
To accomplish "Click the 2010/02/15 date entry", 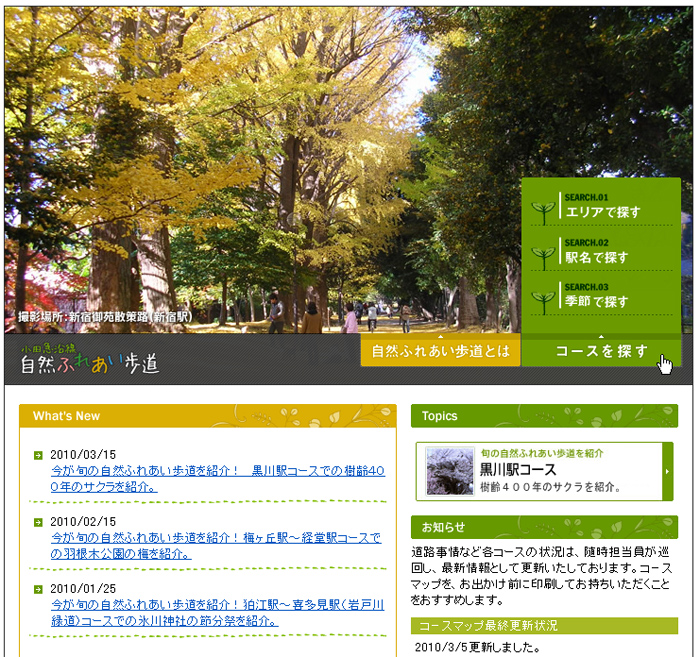I will coord(83,522).
